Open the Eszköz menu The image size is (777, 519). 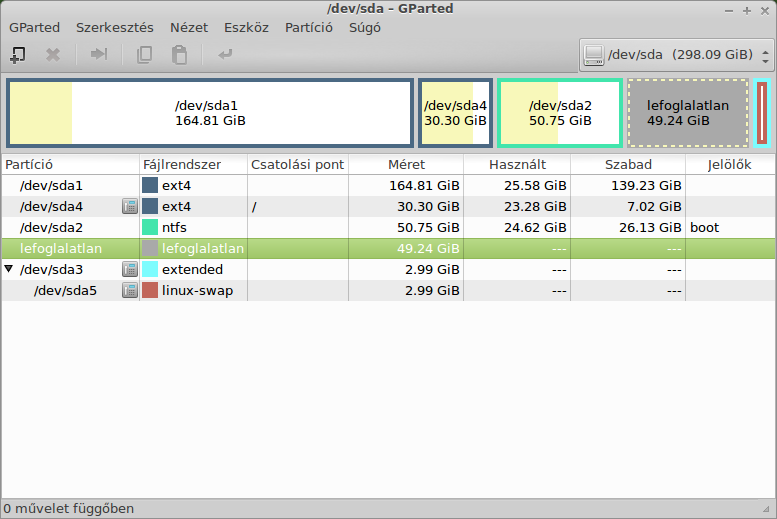coord(246,27)
